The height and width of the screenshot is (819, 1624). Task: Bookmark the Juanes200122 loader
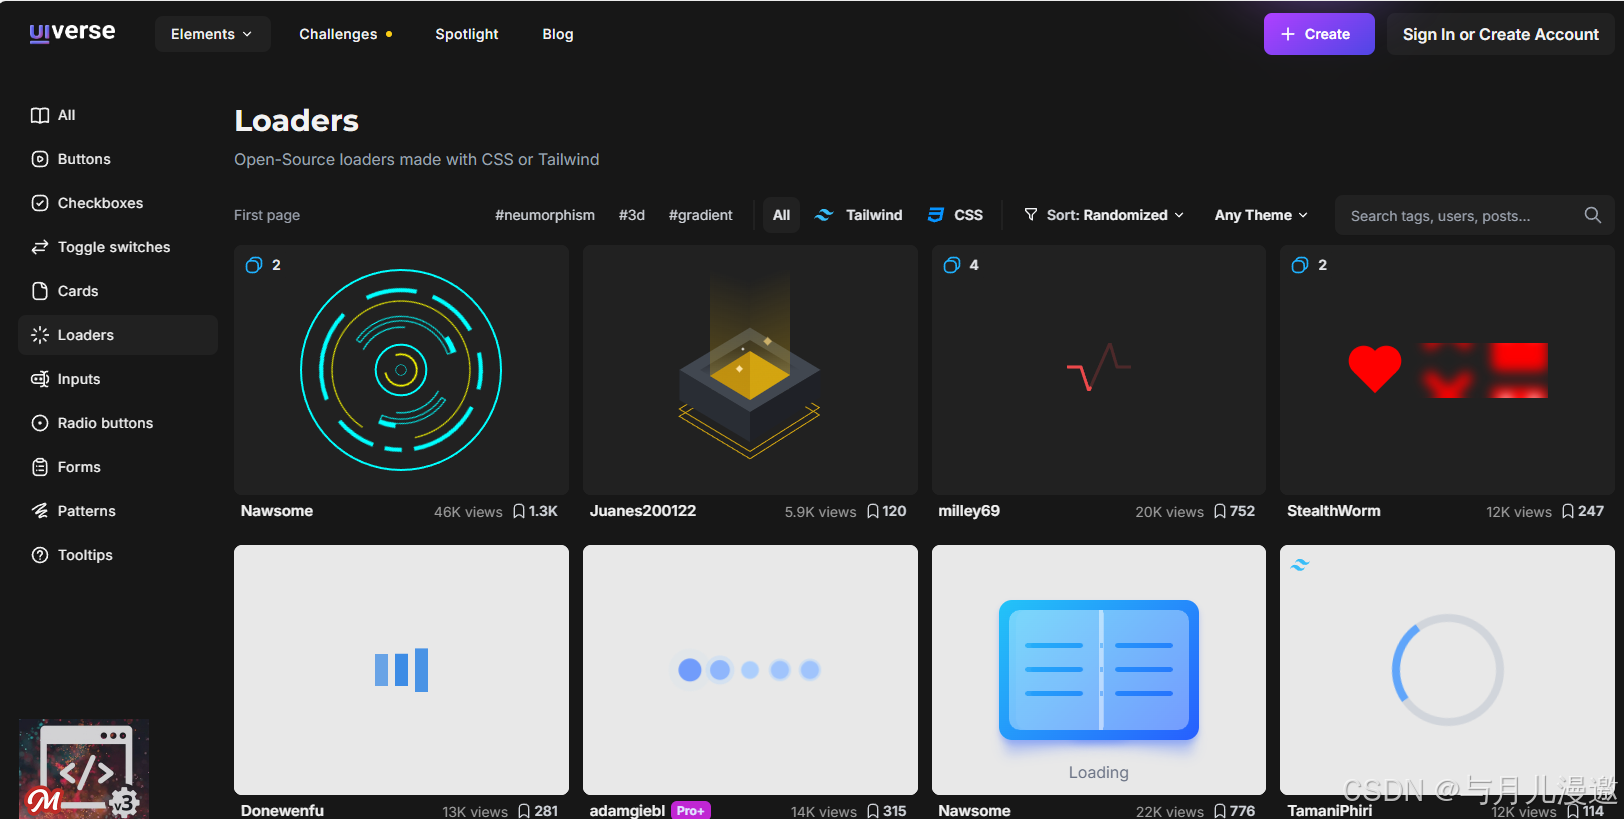pyautogui.click(x=873, y=511)
